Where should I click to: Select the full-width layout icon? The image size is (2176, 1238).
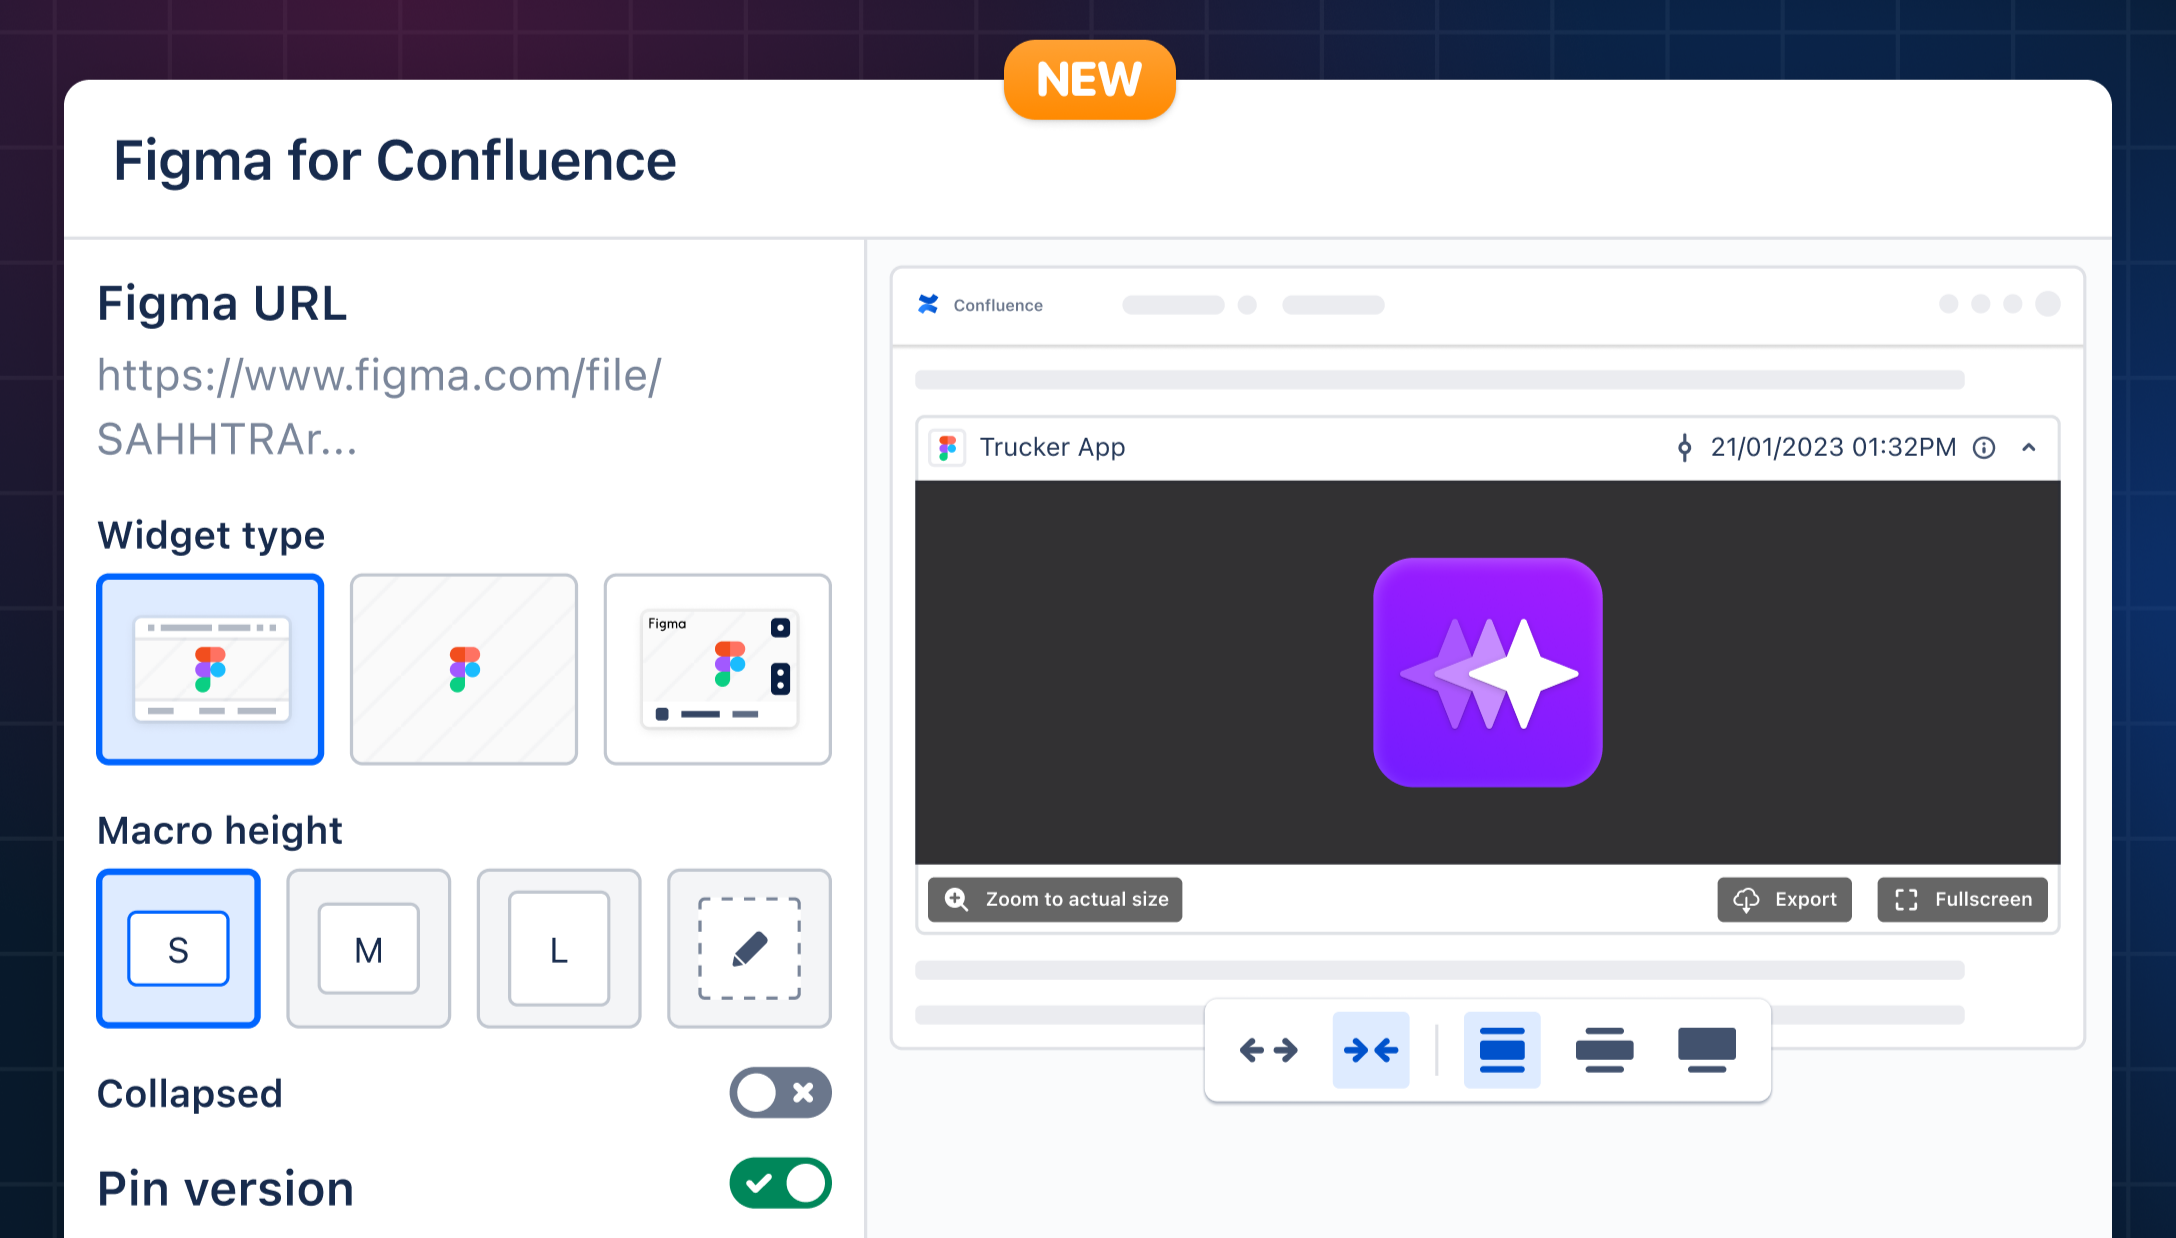pyautogui.click(x=1706, y=1050)
